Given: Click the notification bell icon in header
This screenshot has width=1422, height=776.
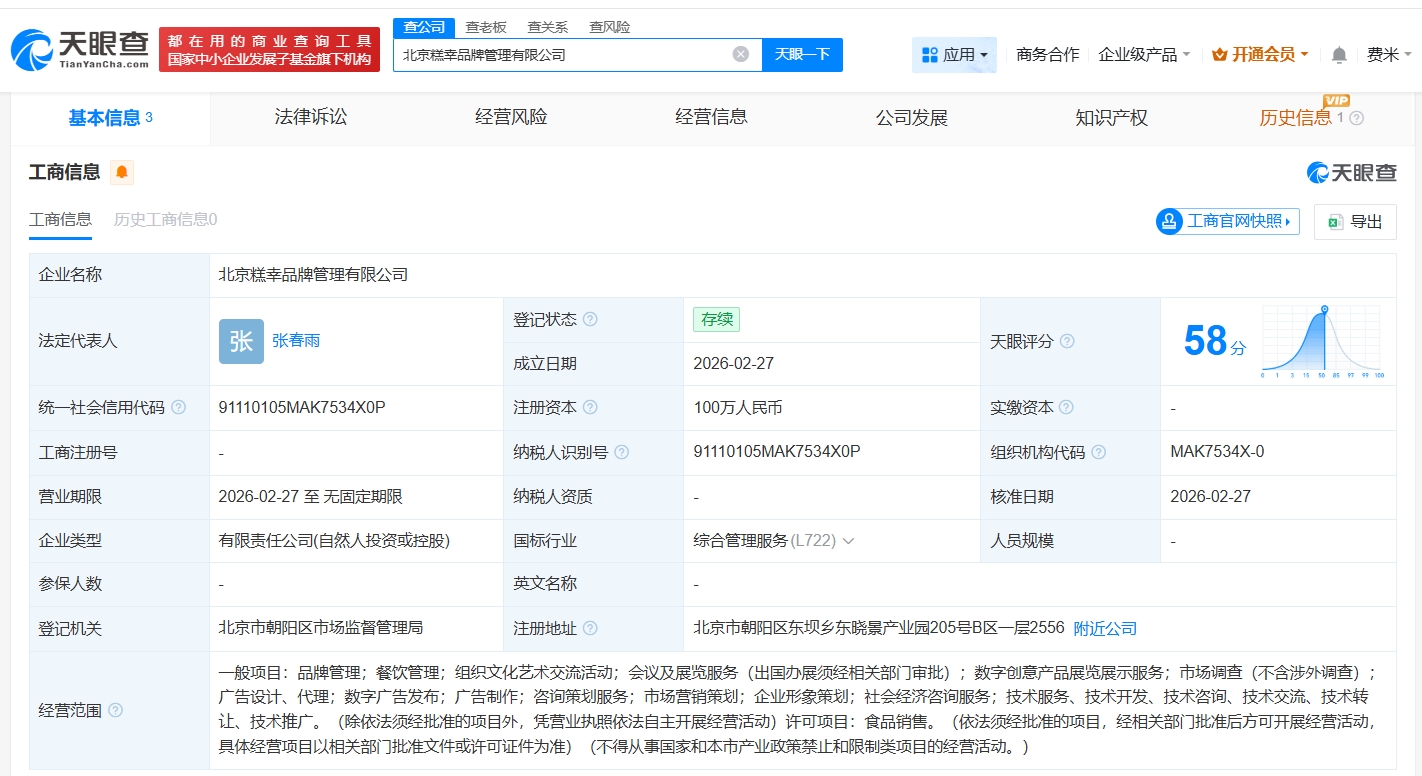Looking at the screenshot, I should pyautogui.click(x=1339, y=55).
